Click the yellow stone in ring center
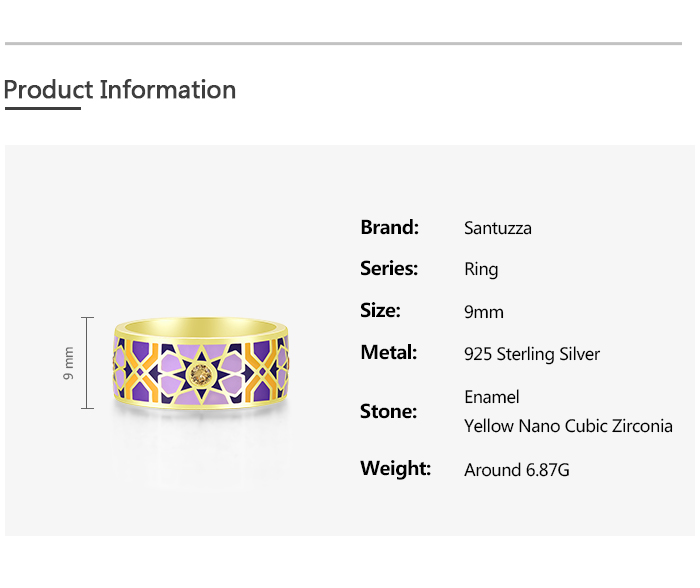This screenshot has height=588, width=700. [x=200, y=375]
